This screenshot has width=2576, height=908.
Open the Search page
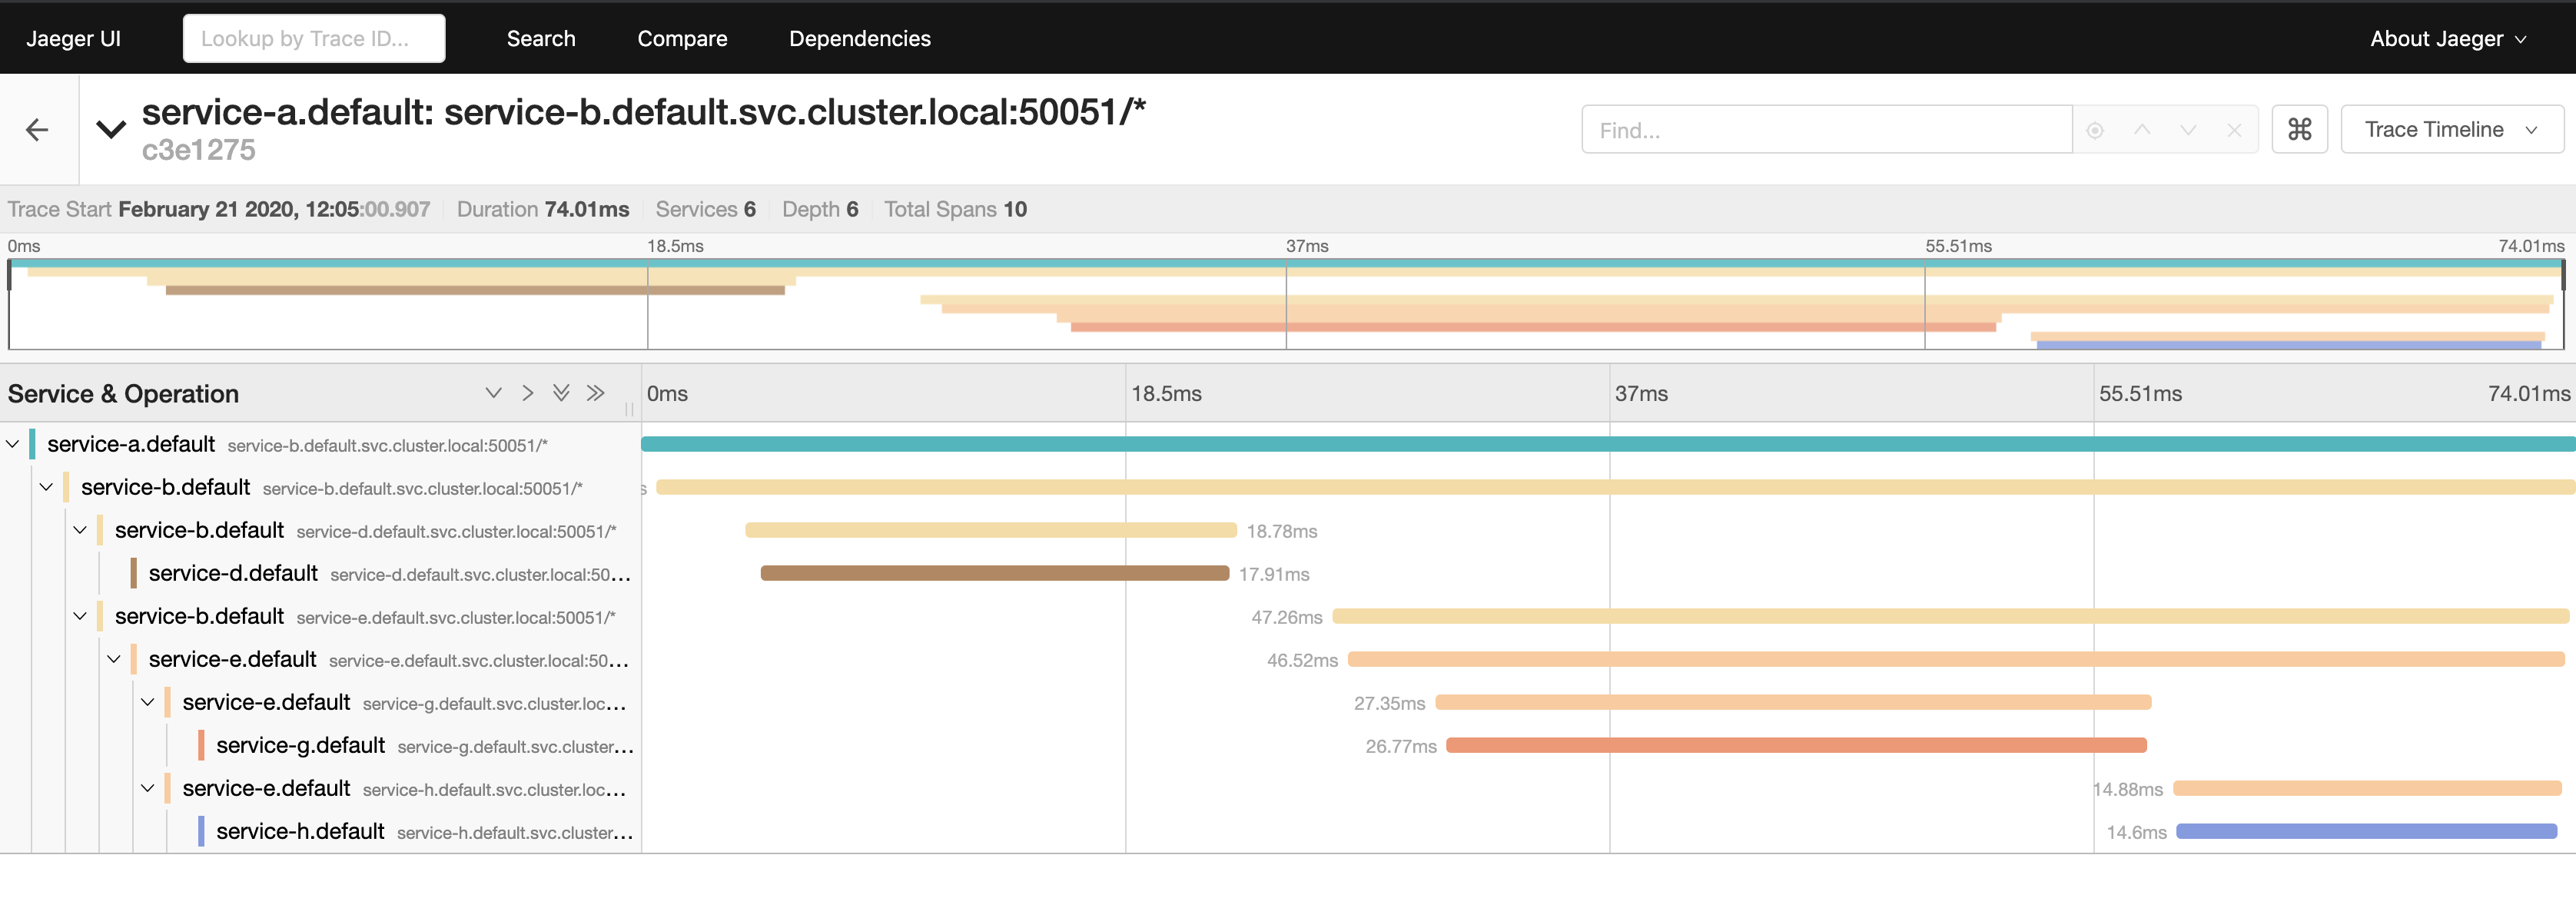[x=541, y=39]
